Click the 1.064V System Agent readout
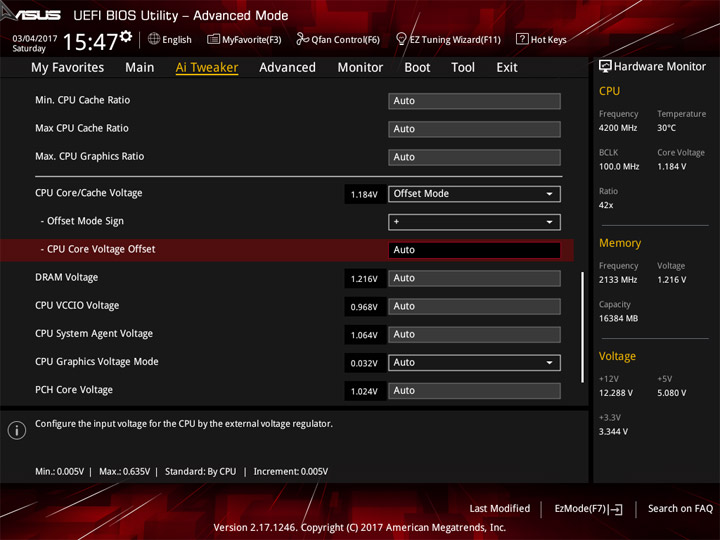Viewport: 720px width, 540px height. tap(365, 335)
